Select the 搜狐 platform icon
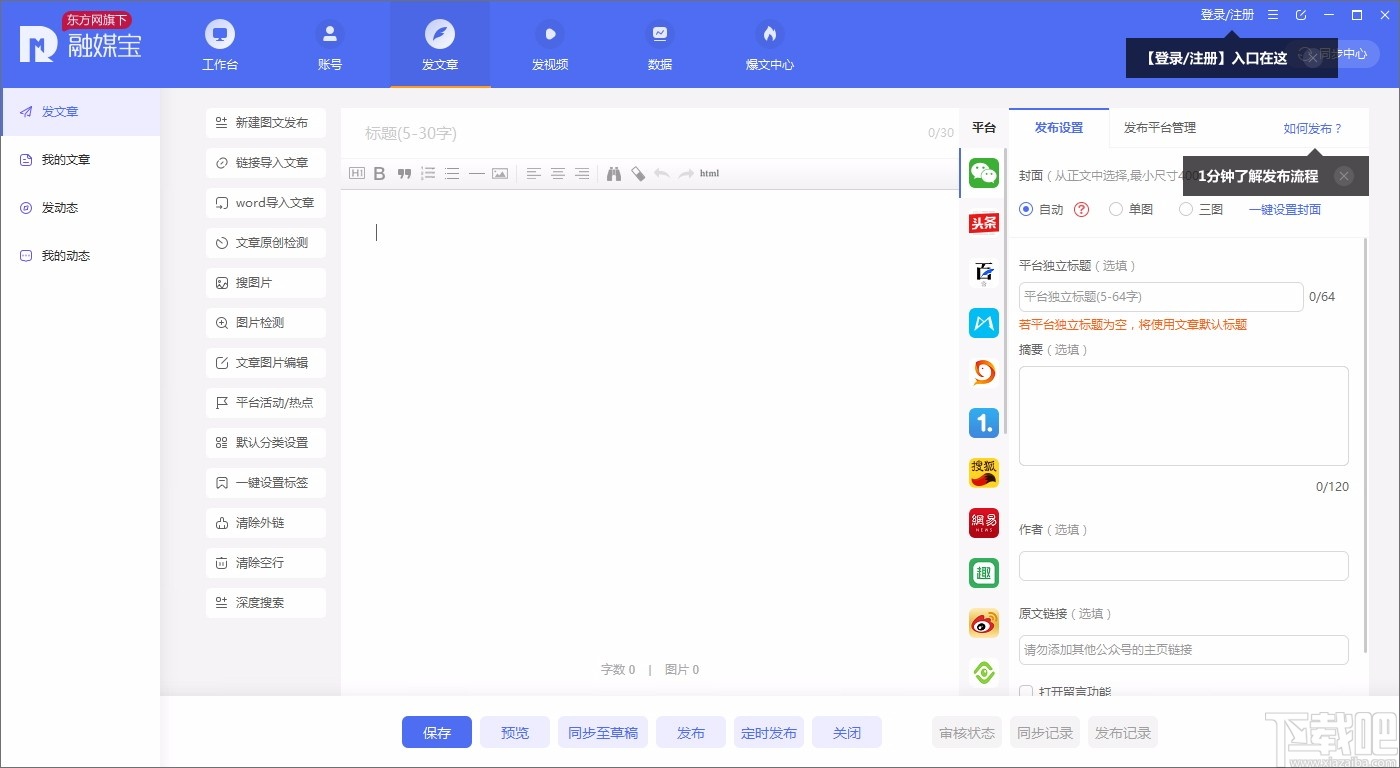The image size is (1400, 768). coord(983,472)
